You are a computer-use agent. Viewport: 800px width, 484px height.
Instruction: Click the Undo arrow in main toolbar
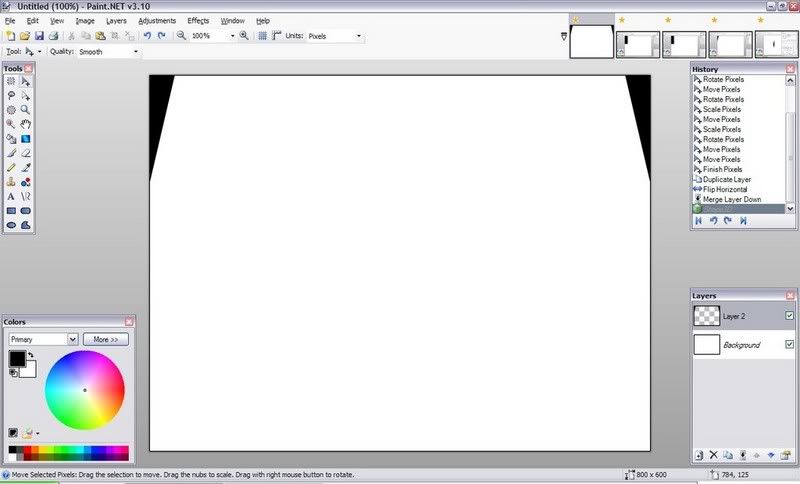pos(147,35)
